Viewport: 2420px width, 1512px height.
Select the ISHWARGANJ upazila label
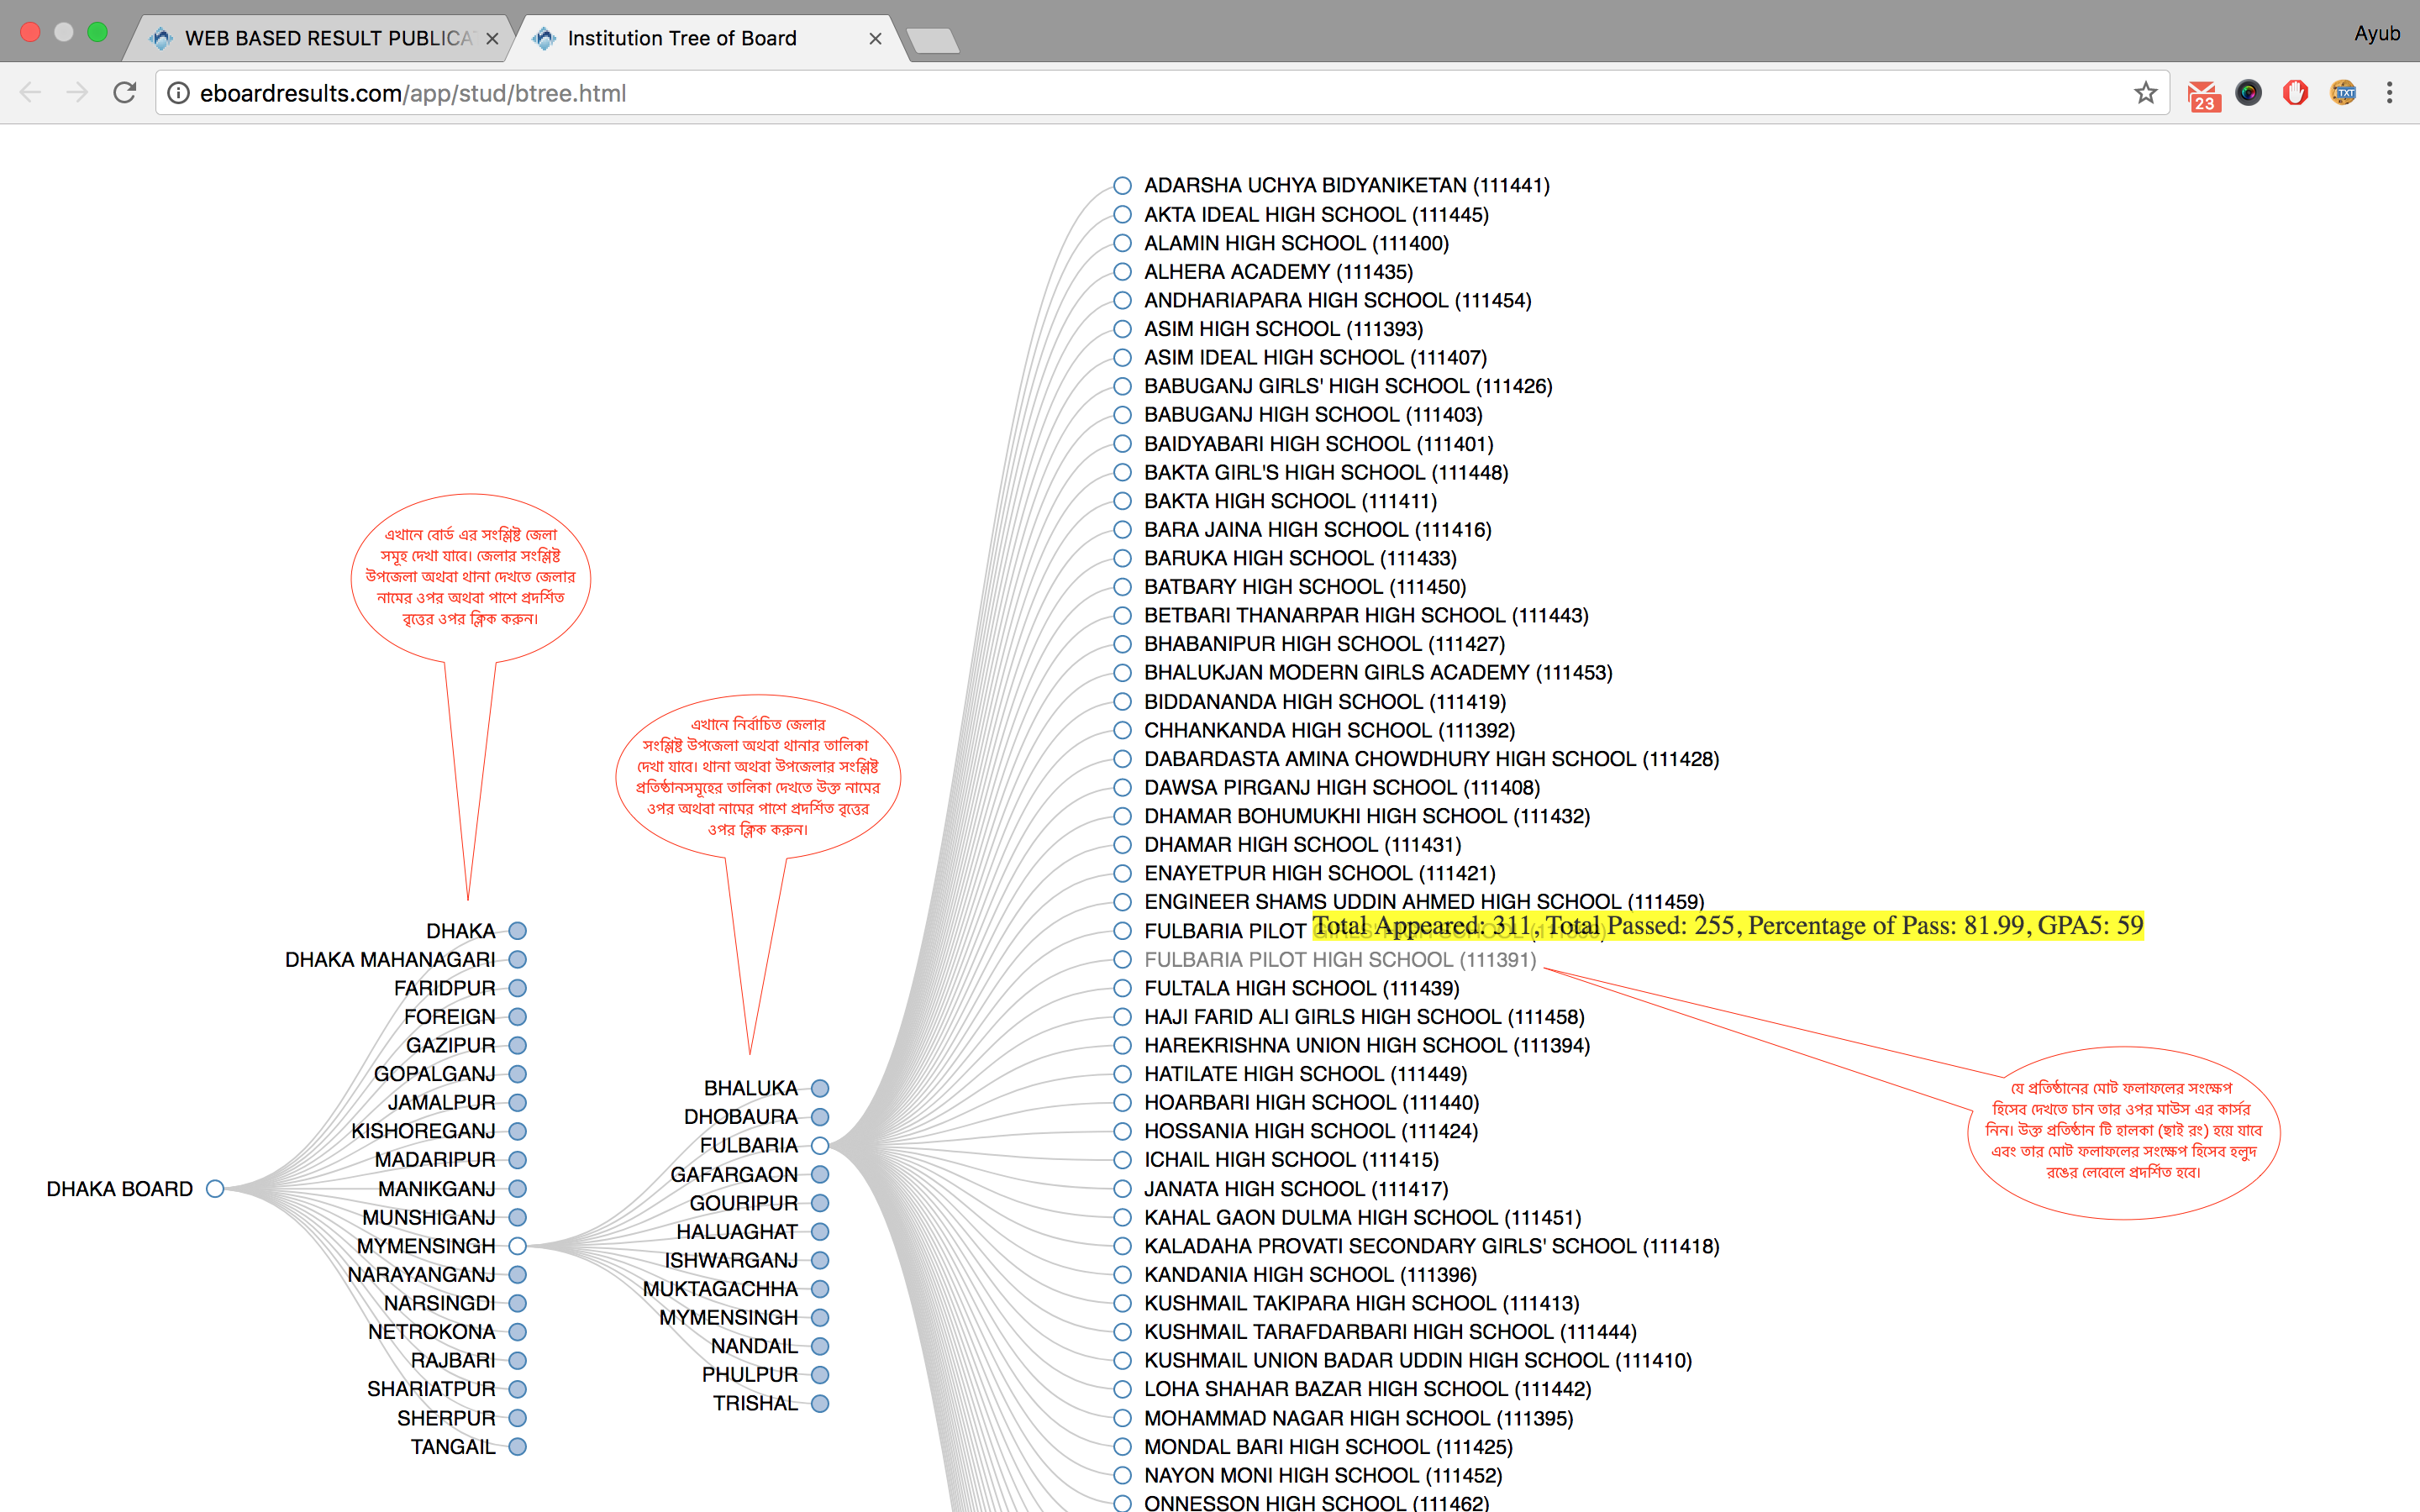pyautogui.click(x=731, y=1260)
